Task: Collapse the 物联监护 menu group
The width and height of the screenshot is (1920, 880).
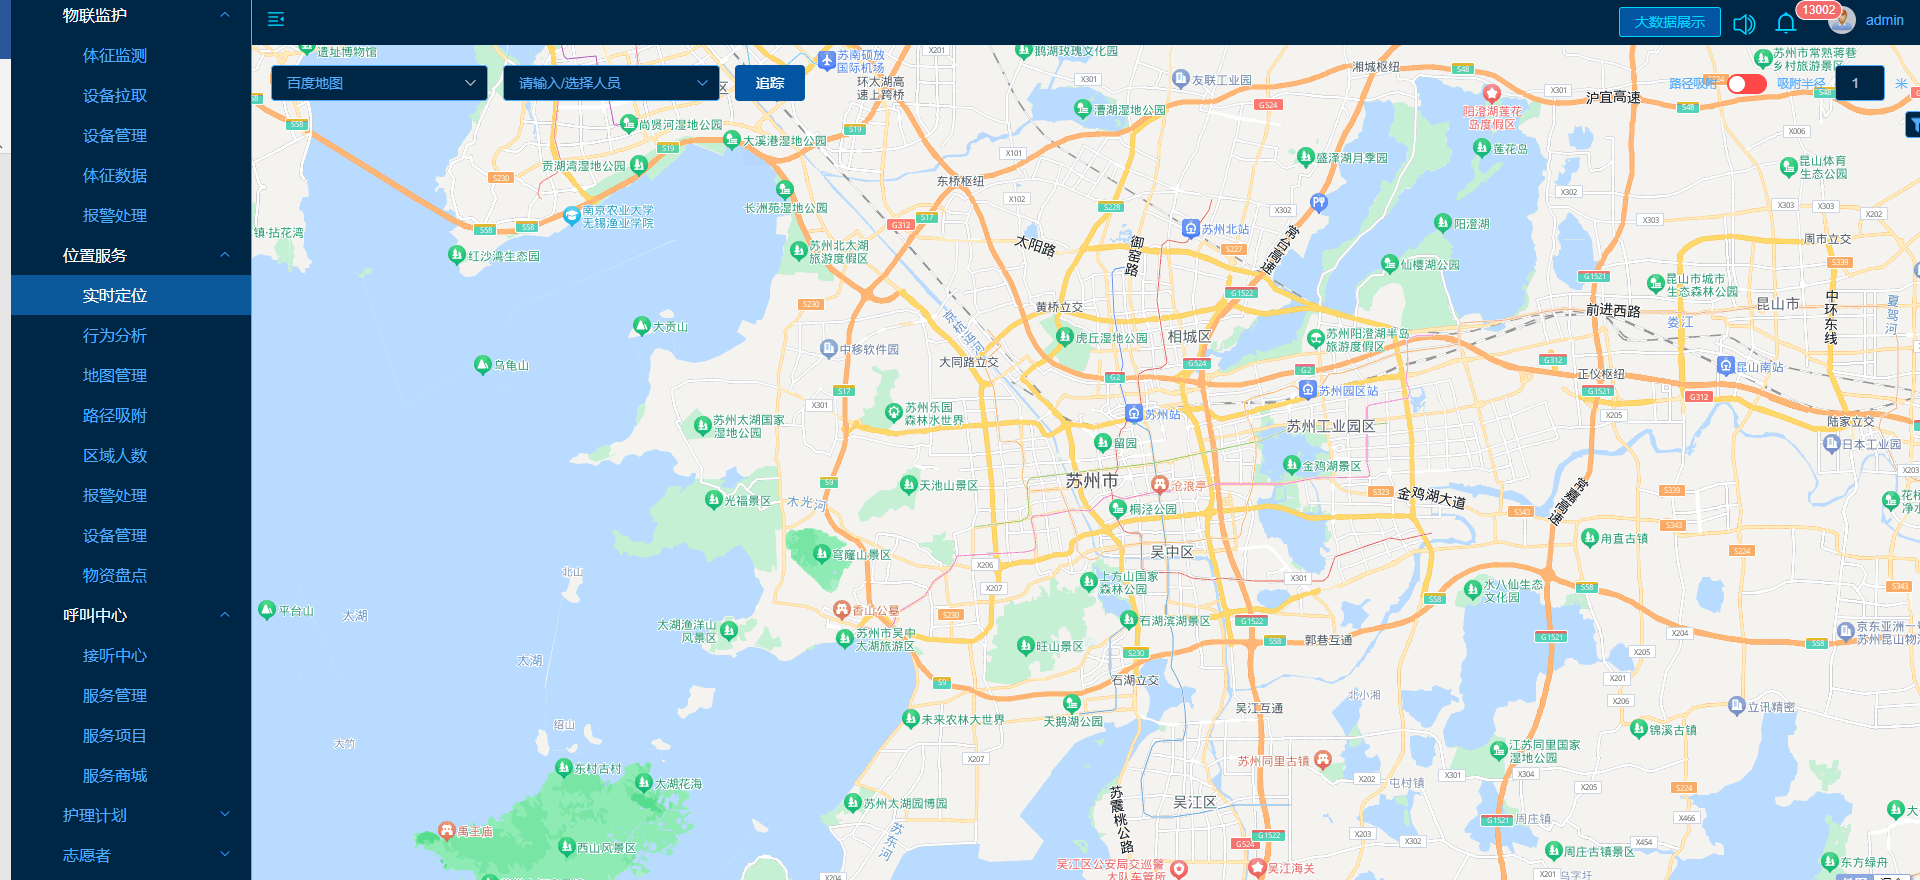Action: click(131, 15)
